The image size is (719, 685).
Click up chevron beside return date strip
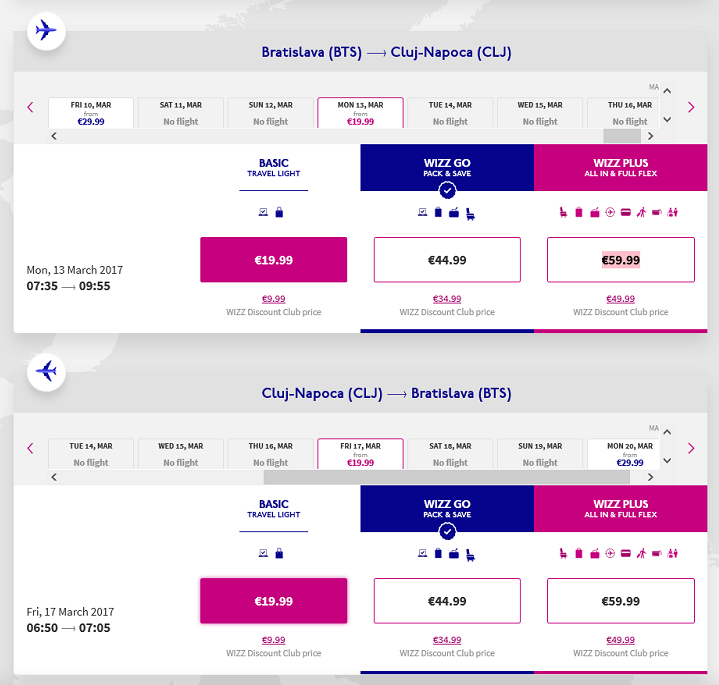(x=667, y=432)
